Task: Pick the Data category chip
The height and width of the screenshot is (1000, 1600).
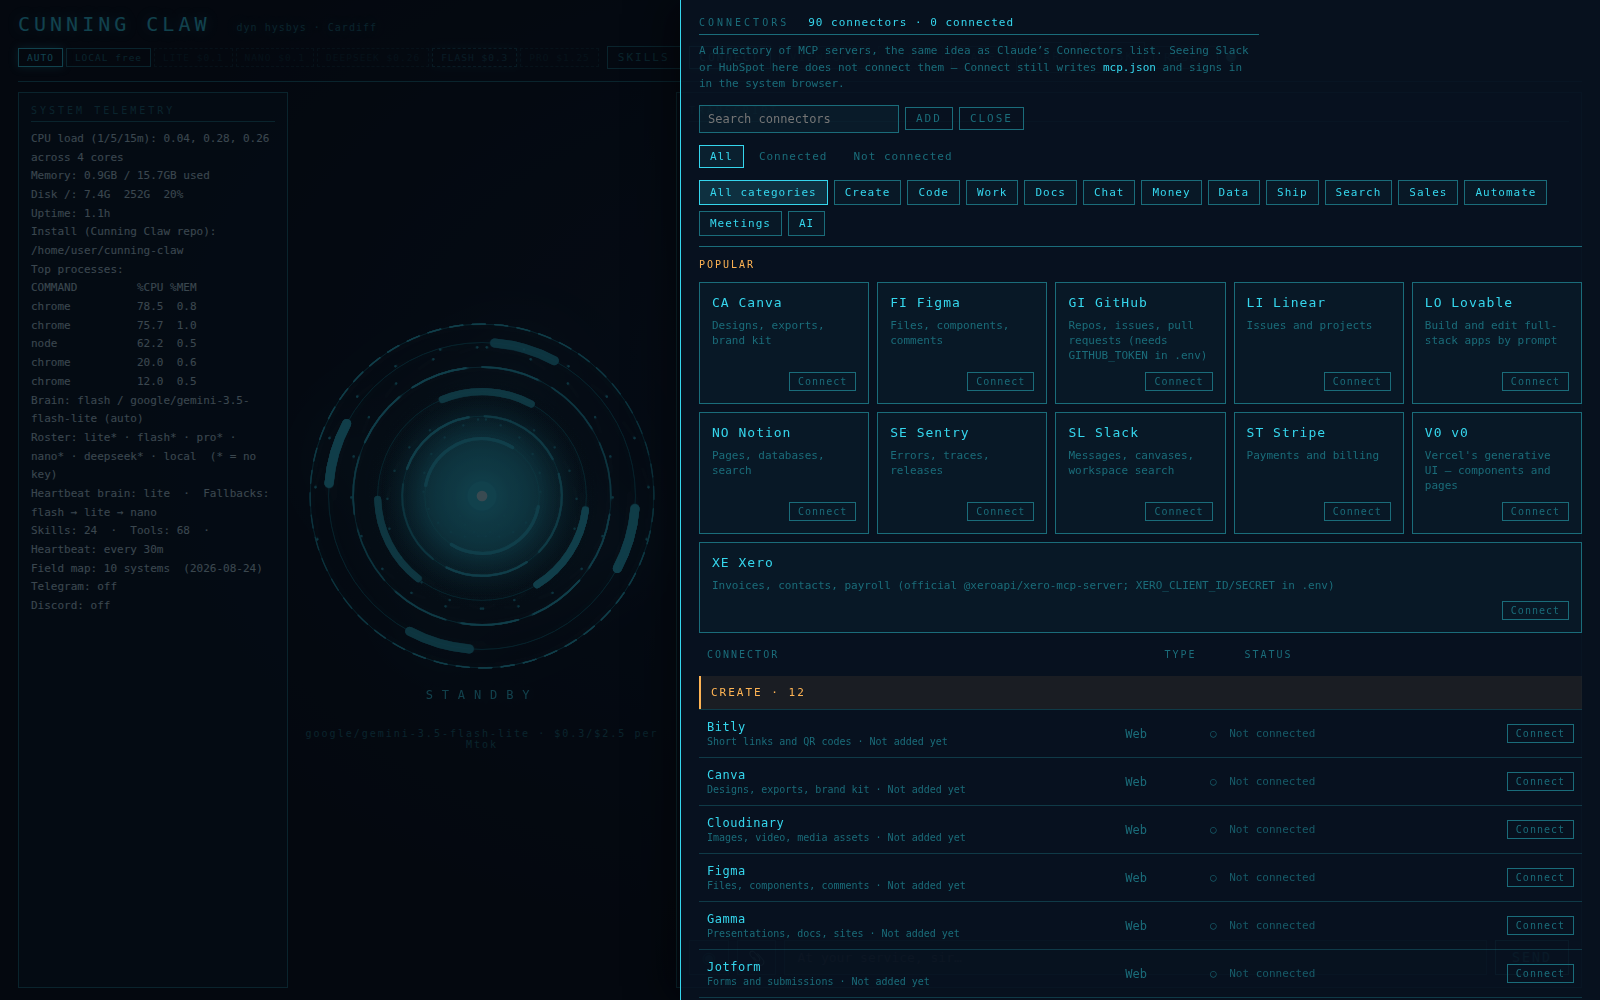Action: 1233,193
